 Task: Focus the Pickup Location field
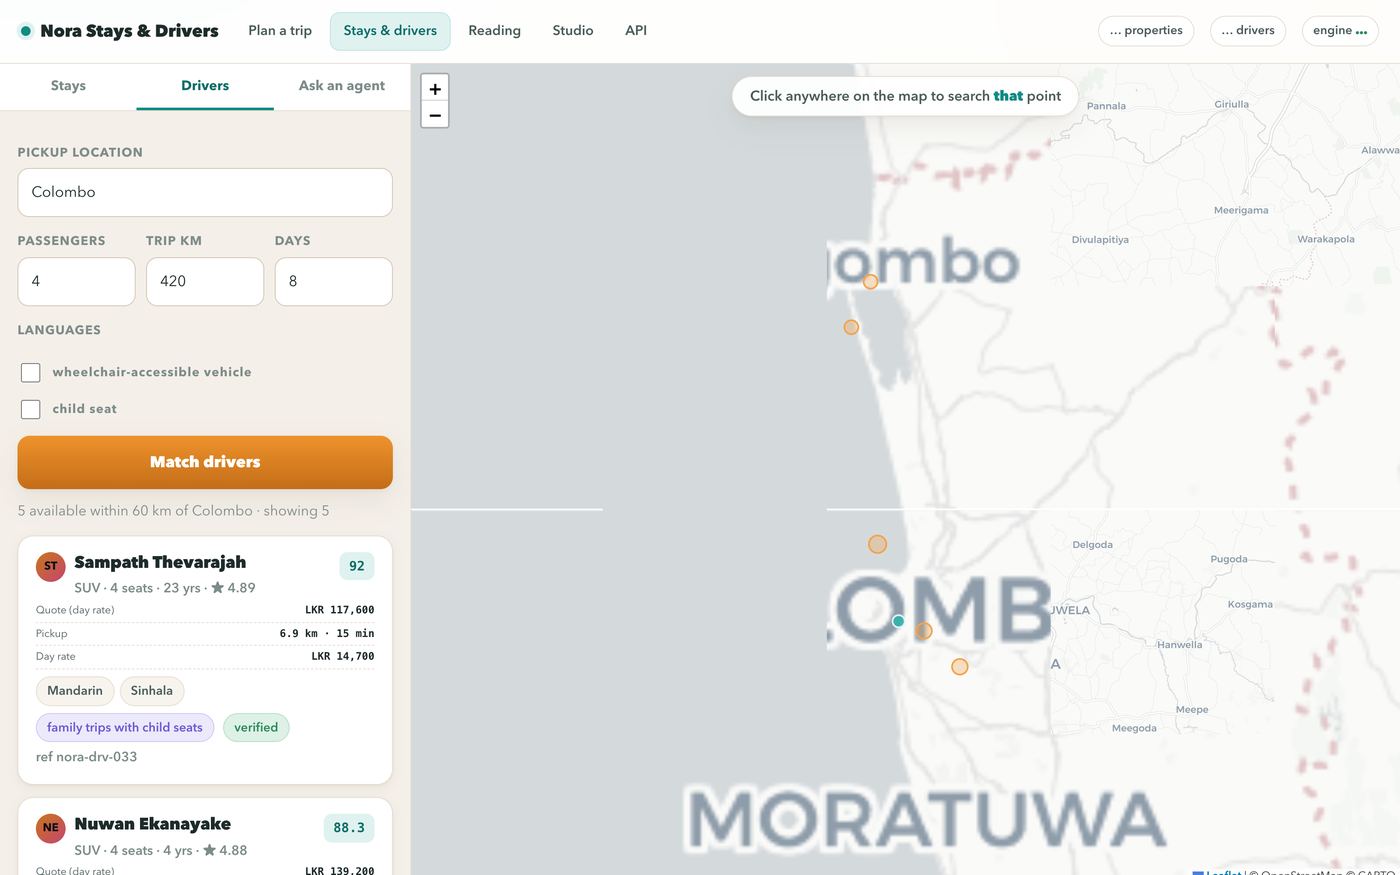(x=205, y=192)
